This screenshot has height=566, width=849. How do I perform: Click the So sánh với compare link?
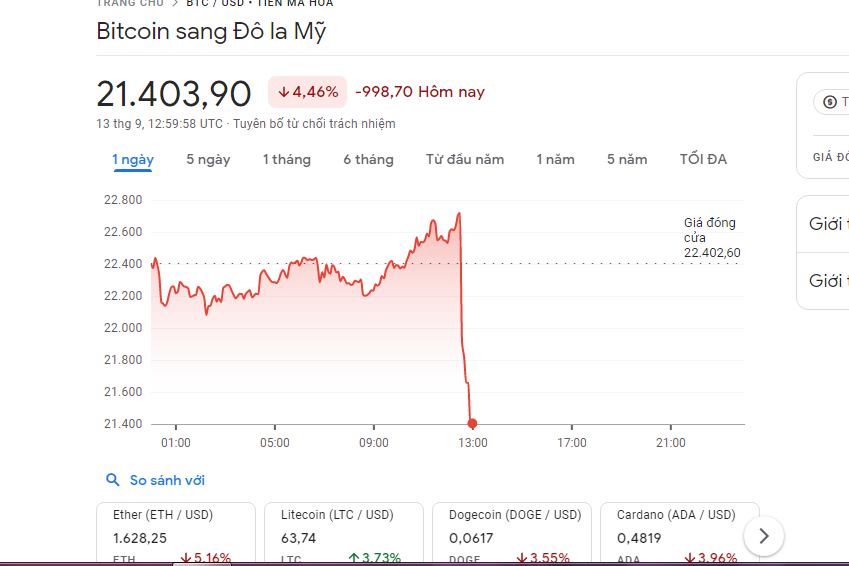click(x=167, y=481)
